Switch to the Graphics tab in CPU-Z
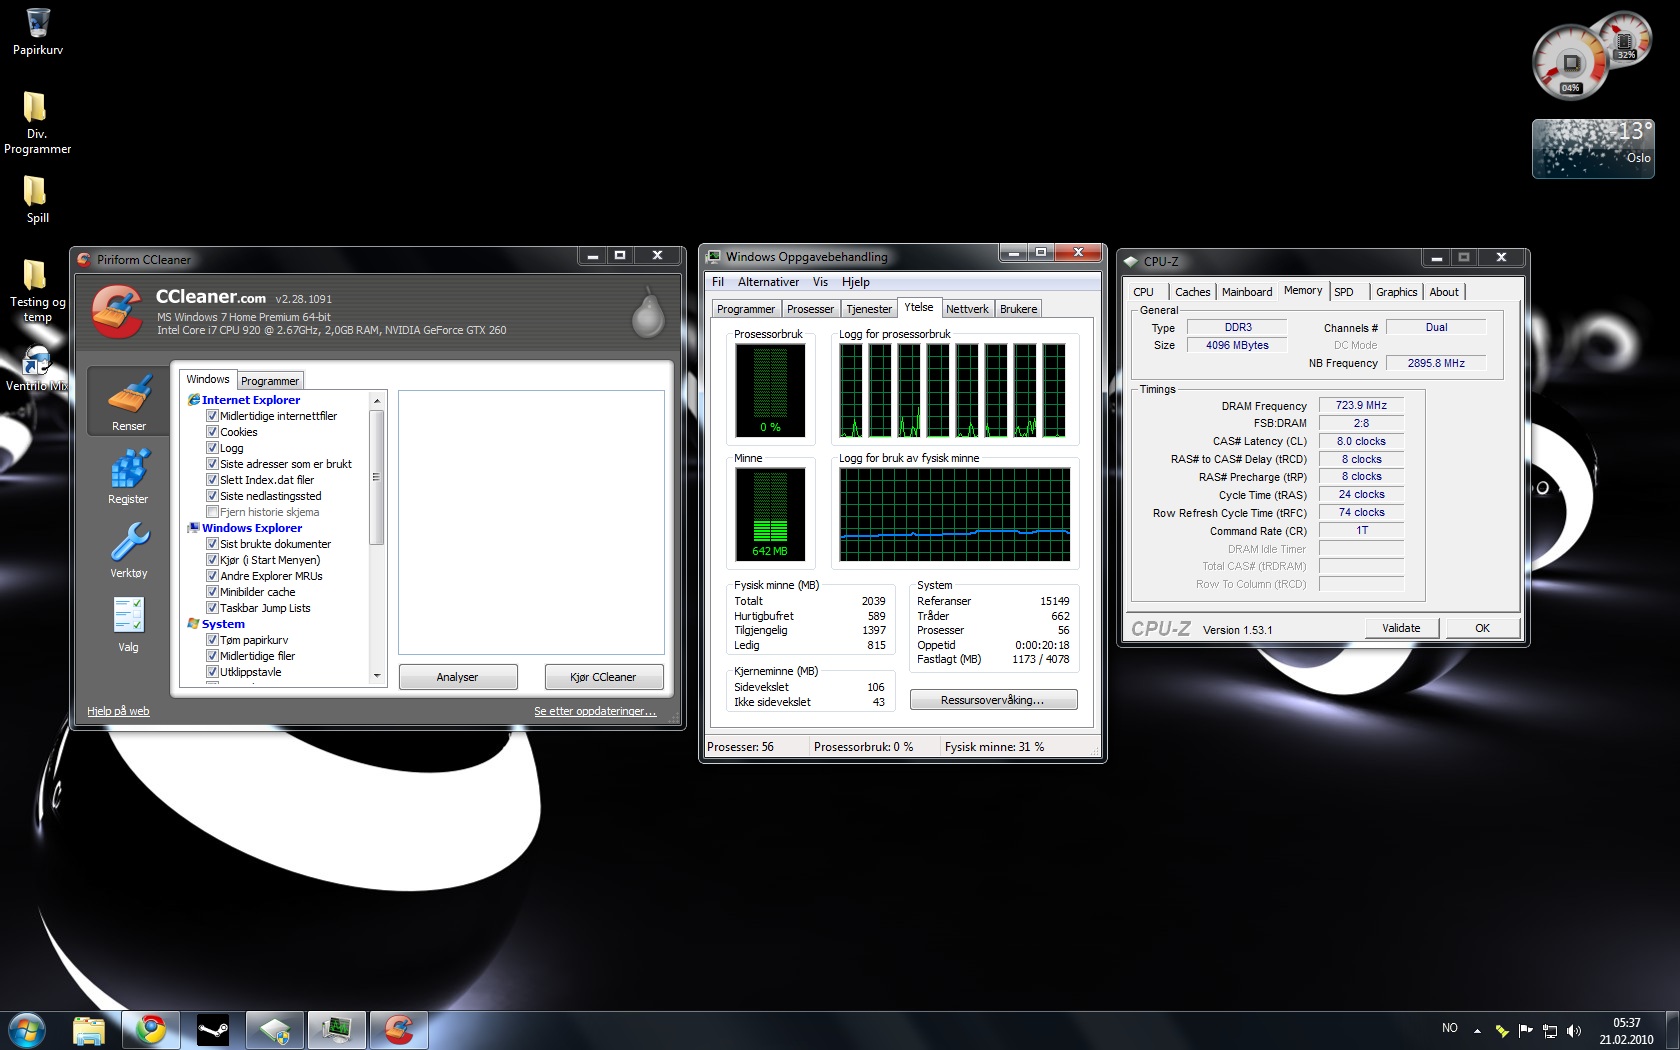1680x1050 pixels. point(1396,292)
